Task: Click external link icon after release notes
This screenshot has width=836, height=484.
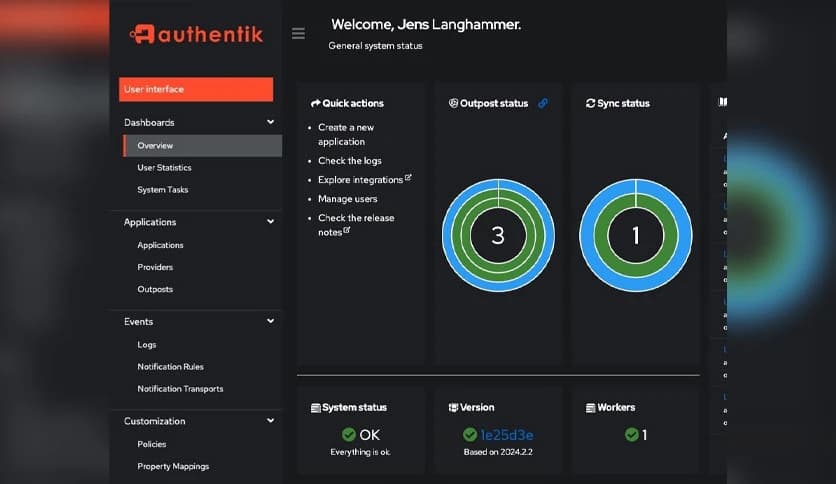Action: click(347, 230)
